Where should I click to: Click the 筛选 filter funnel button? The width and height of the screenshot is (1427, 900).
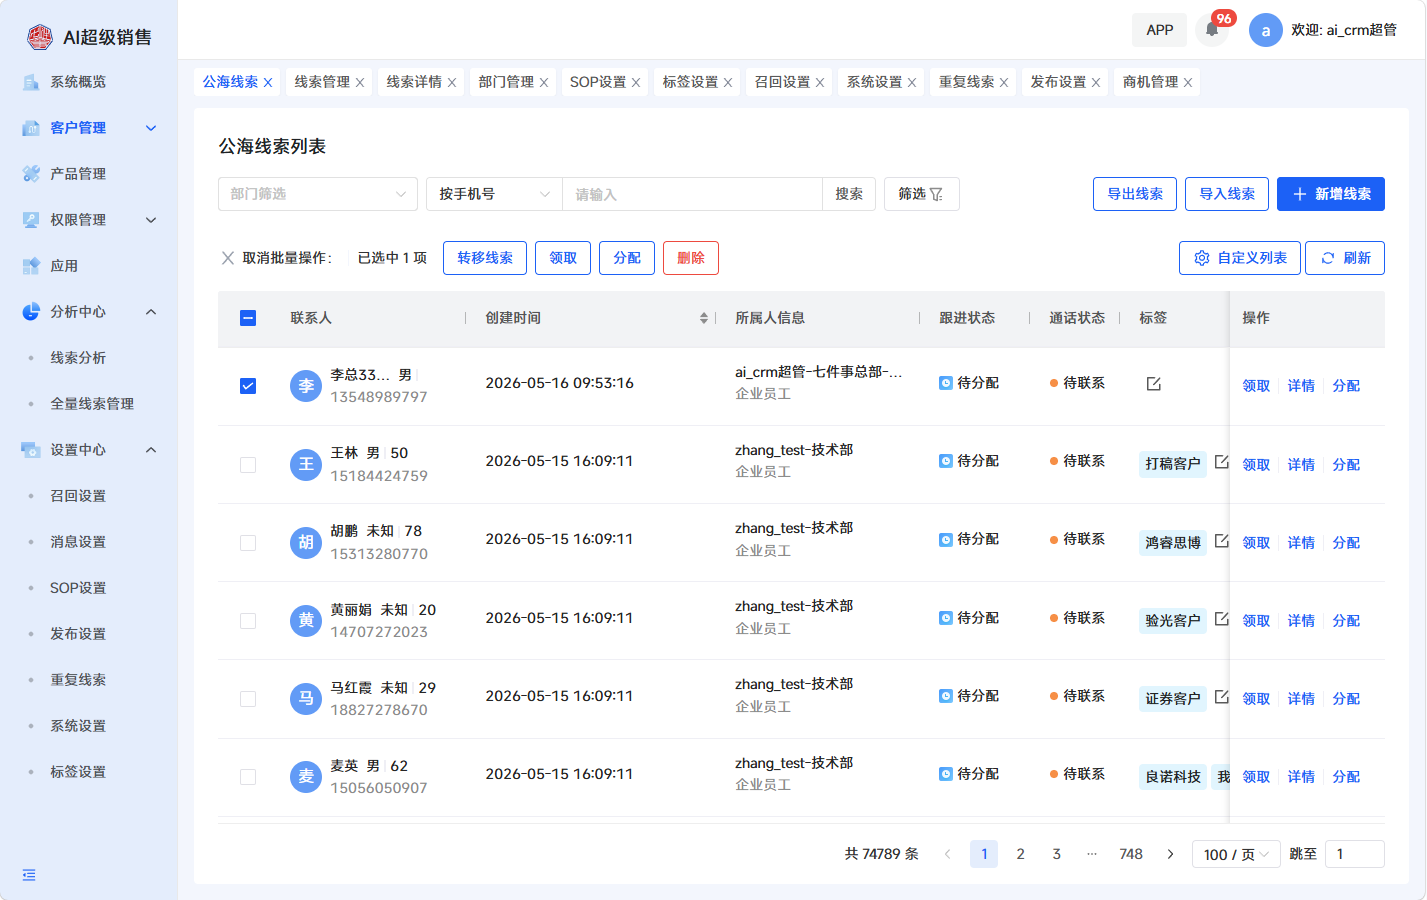click(921, 194)
